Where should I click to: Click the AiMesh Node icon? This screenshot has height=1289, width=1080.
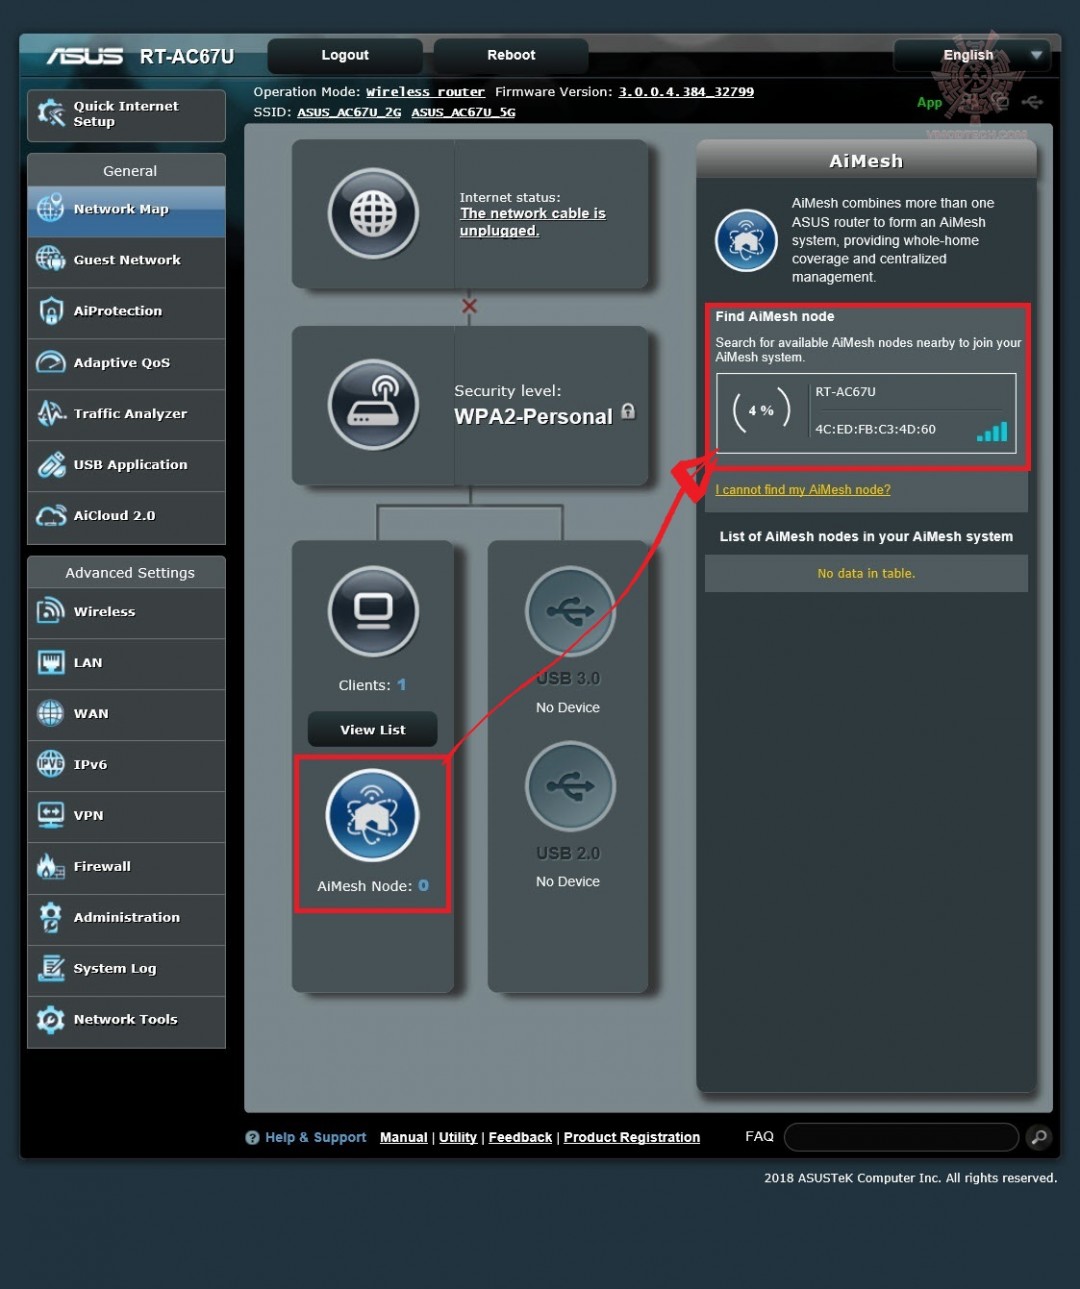pyautogui.click(x=373, y=815)
